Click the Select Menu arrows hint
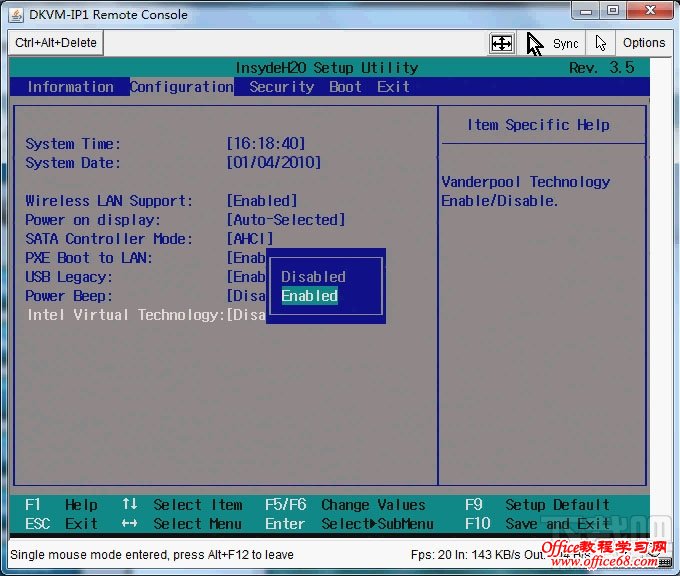Viewport: 680px width, 576px height. (x=182, y=524)
